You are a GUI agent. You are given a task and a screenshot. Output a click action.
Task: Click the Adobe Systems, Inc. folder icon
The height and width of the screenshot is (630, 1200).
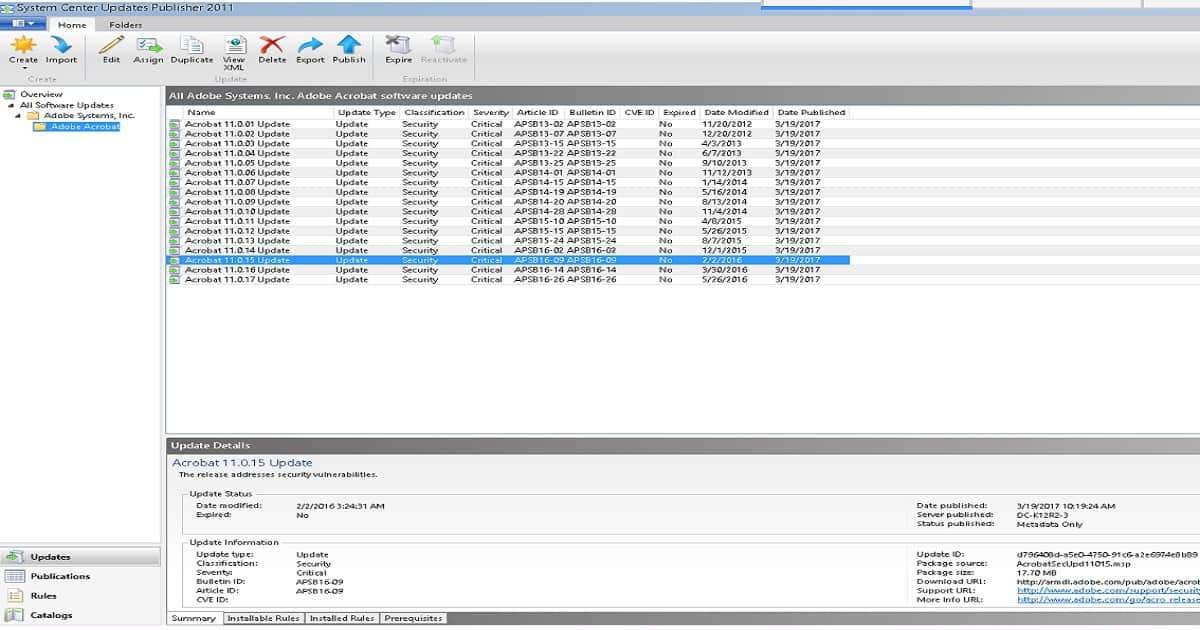34,116
